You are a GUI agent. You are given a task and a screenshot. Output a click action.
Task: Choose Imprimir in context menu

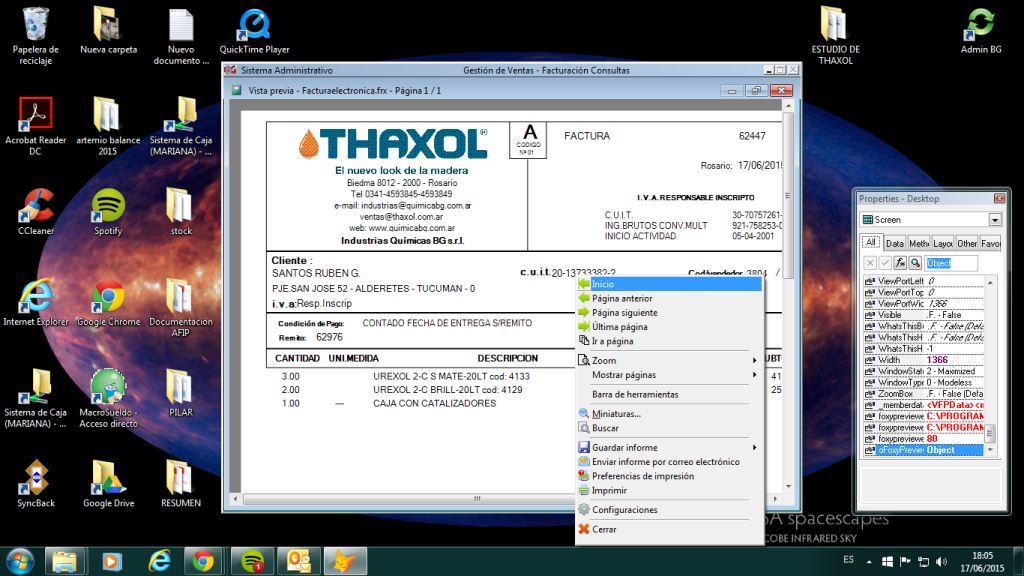(669, 490)
